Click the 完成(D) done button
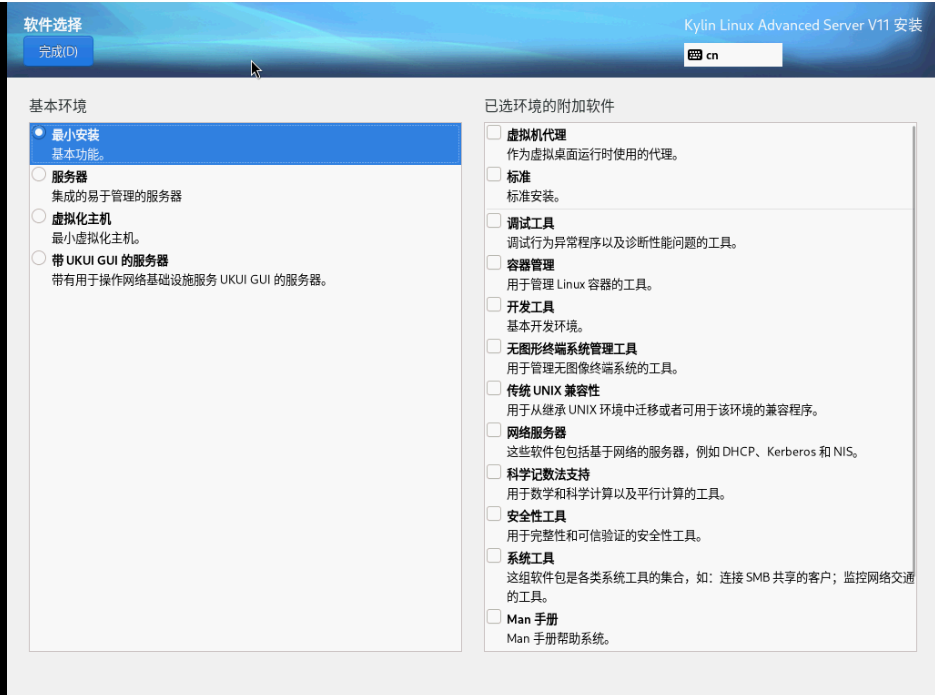Image resolution: width=935 pixels, height=695 pixels. click(x=58, y=52)
